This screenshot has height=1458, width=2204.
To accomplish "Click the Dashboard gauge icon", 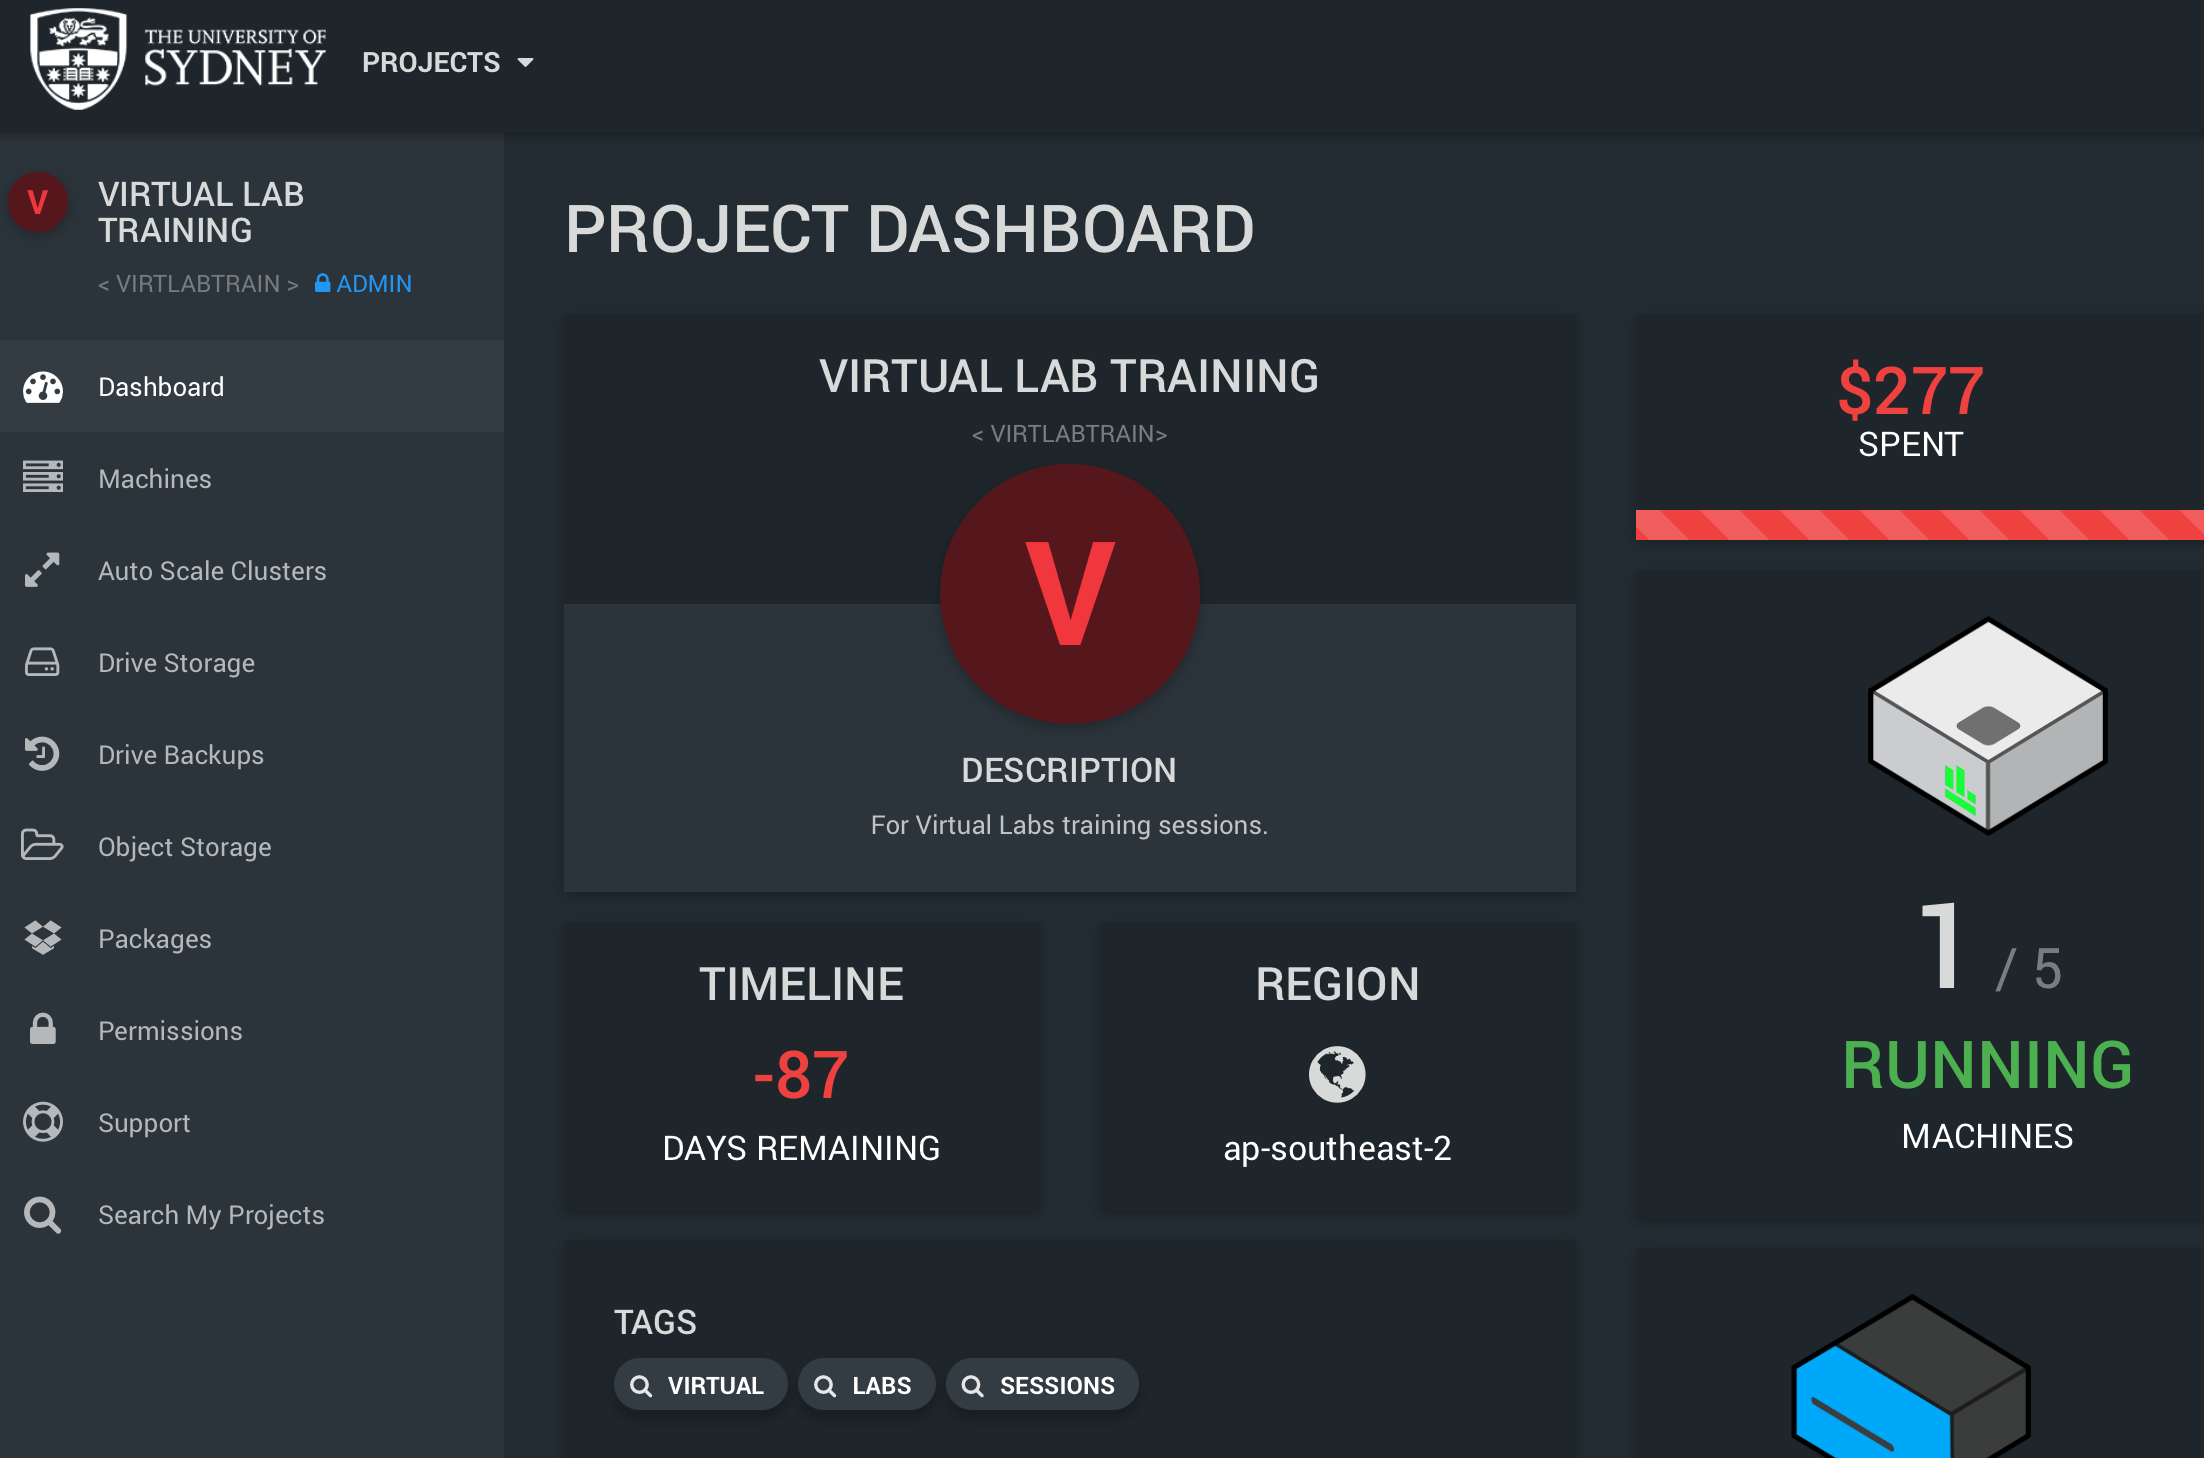I will (x=43, y=387).
